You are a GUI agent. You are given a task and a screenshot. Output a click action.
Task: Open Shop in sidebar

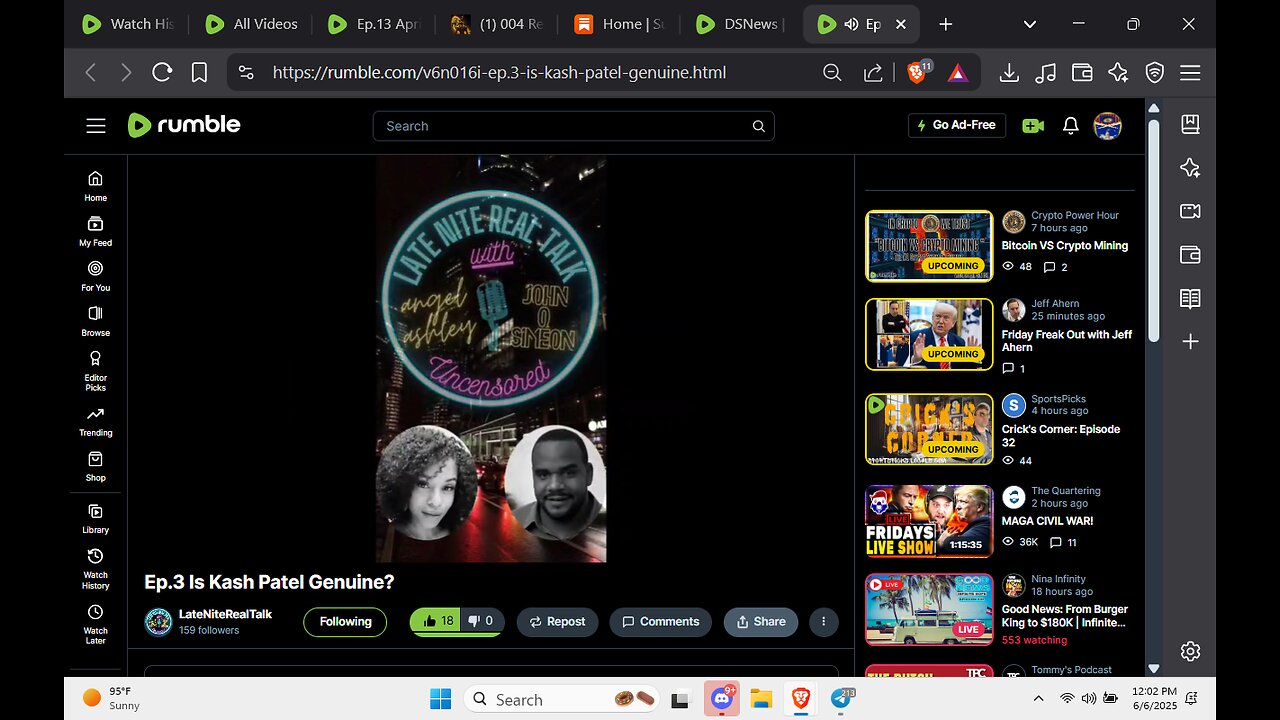click(95, 466)
